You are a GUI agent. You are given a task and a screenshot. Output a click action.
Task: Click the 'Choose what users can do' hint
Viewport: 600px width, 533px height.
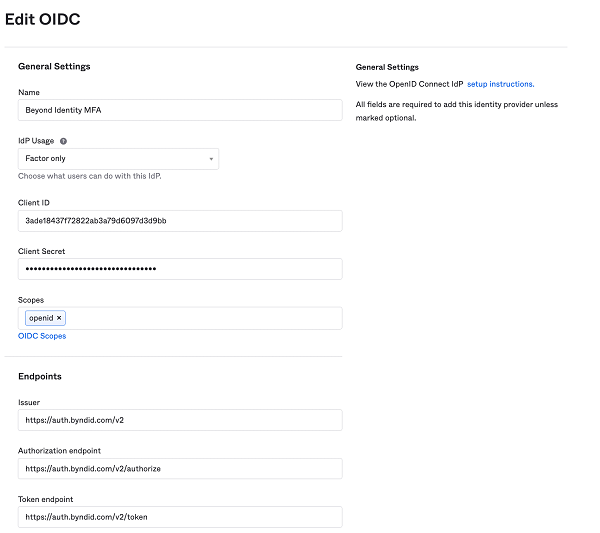click(89, 176)
